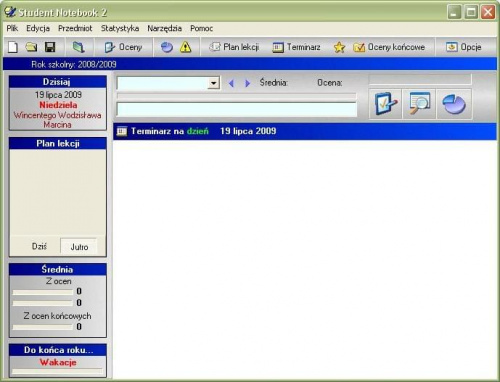
Task: Click the first Z ocen progress bar
Action: coord(43,292)
